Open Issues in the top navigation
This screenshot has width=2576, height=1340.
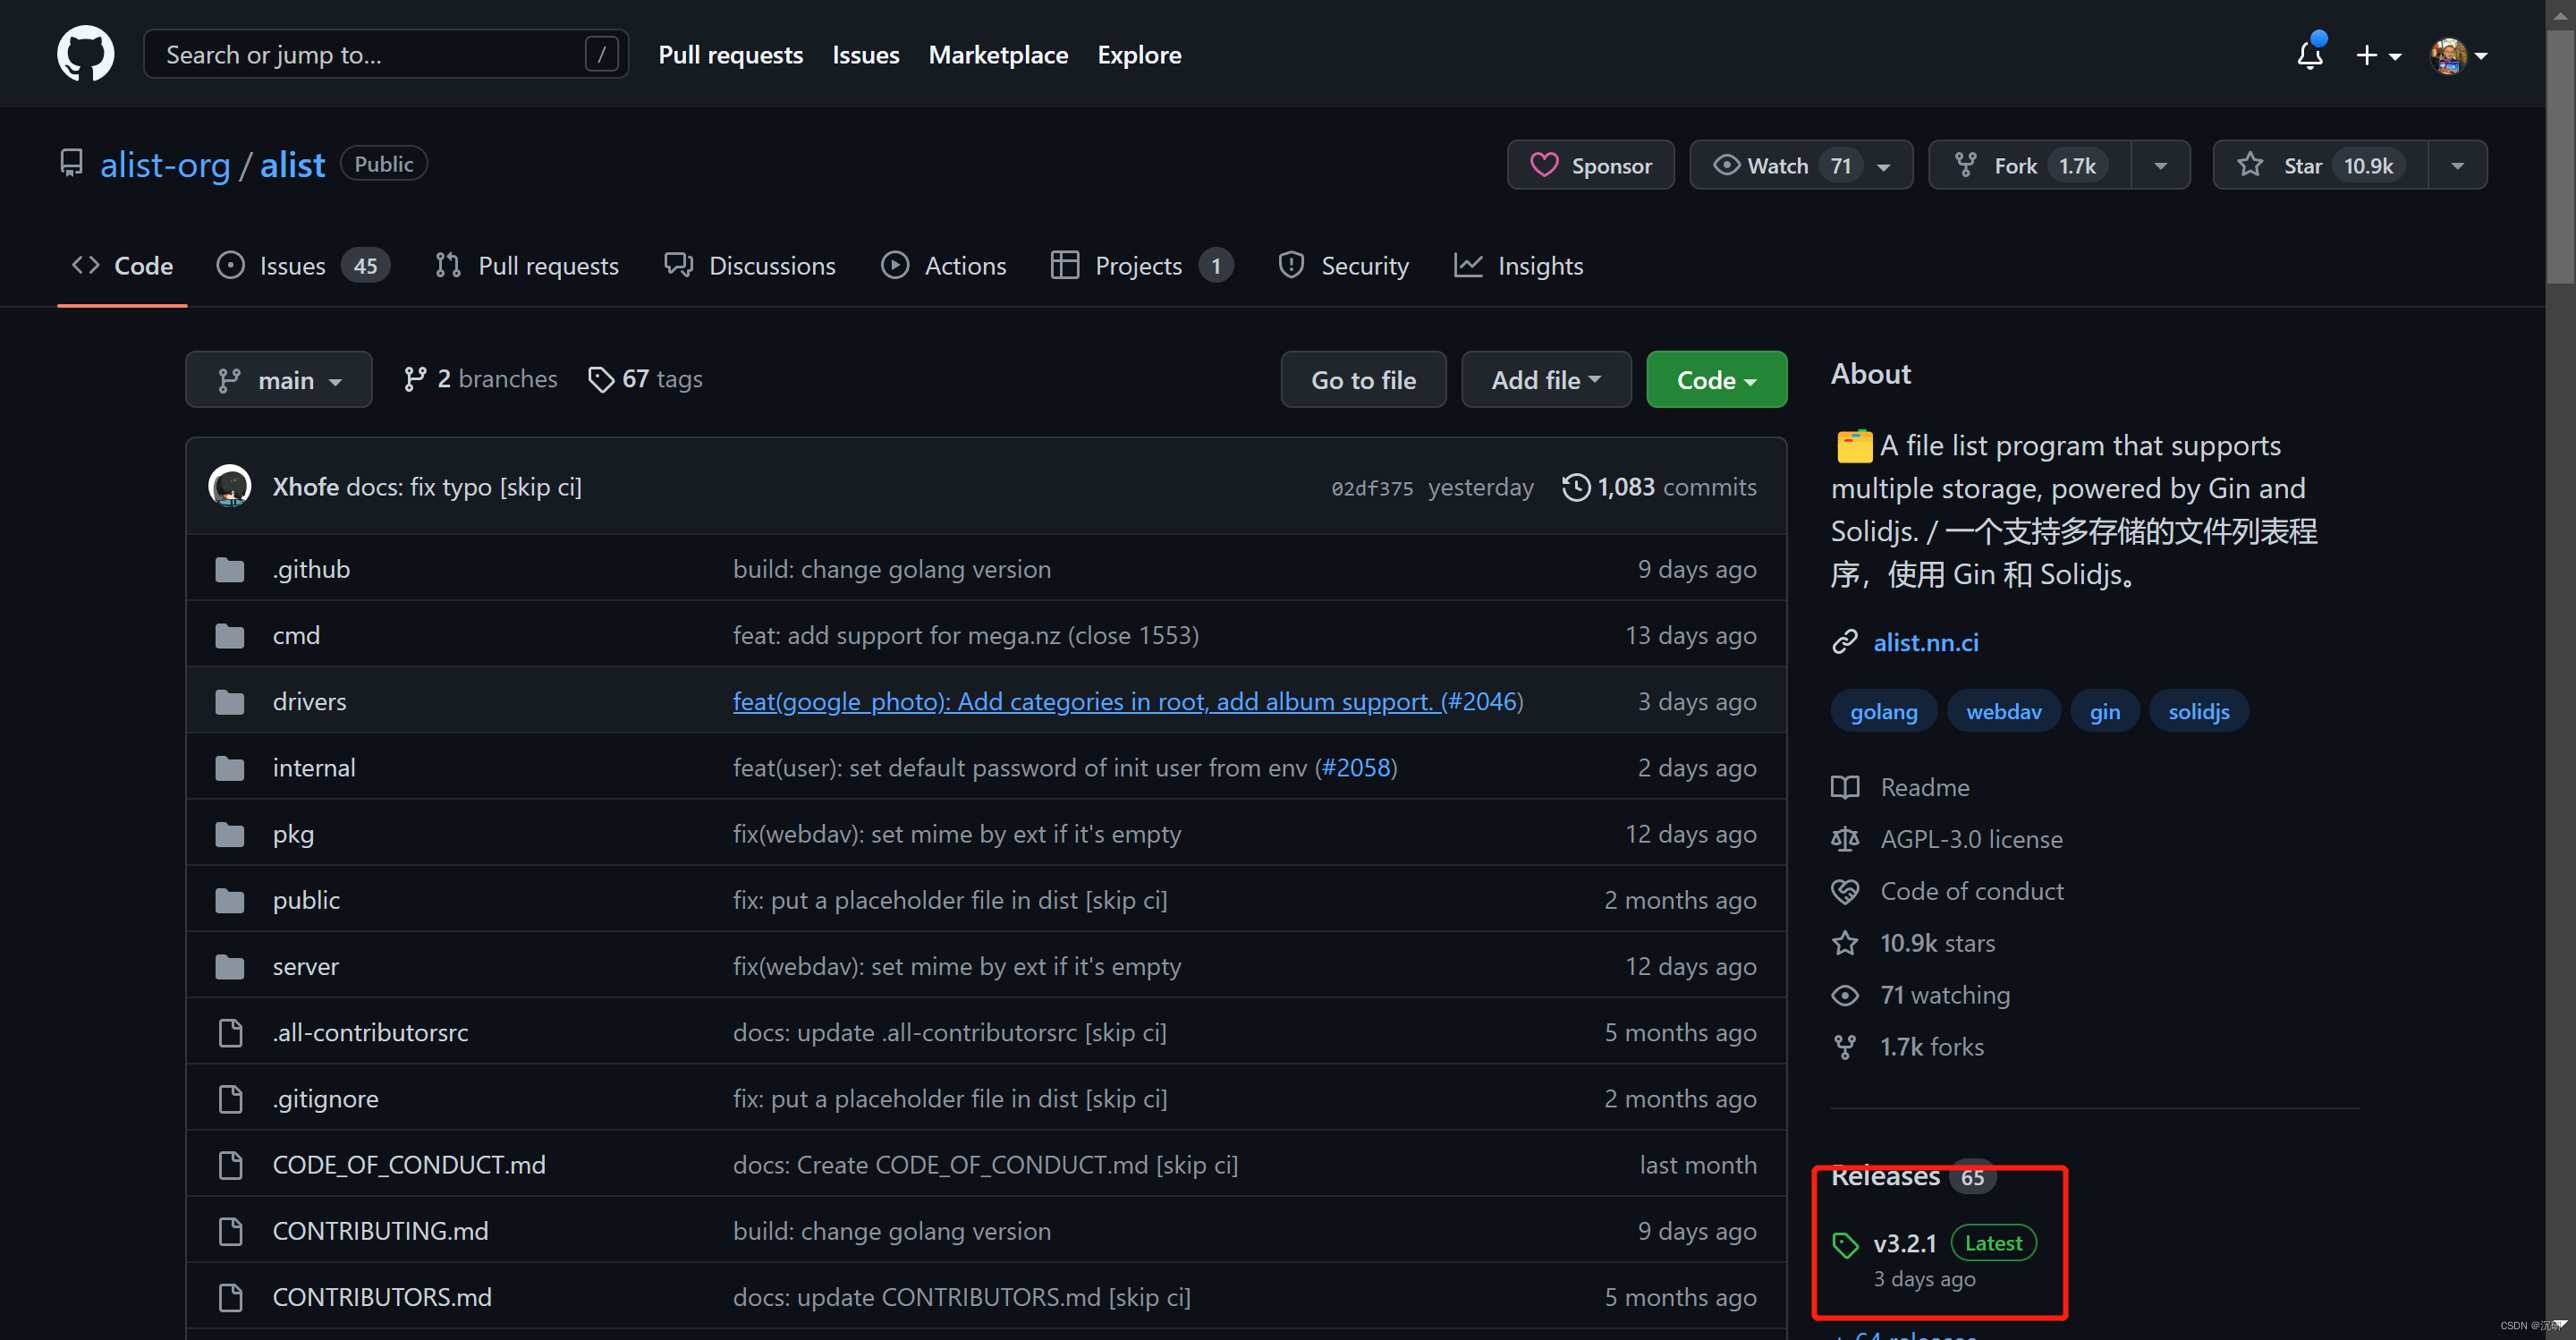click(x=866, y=54)
